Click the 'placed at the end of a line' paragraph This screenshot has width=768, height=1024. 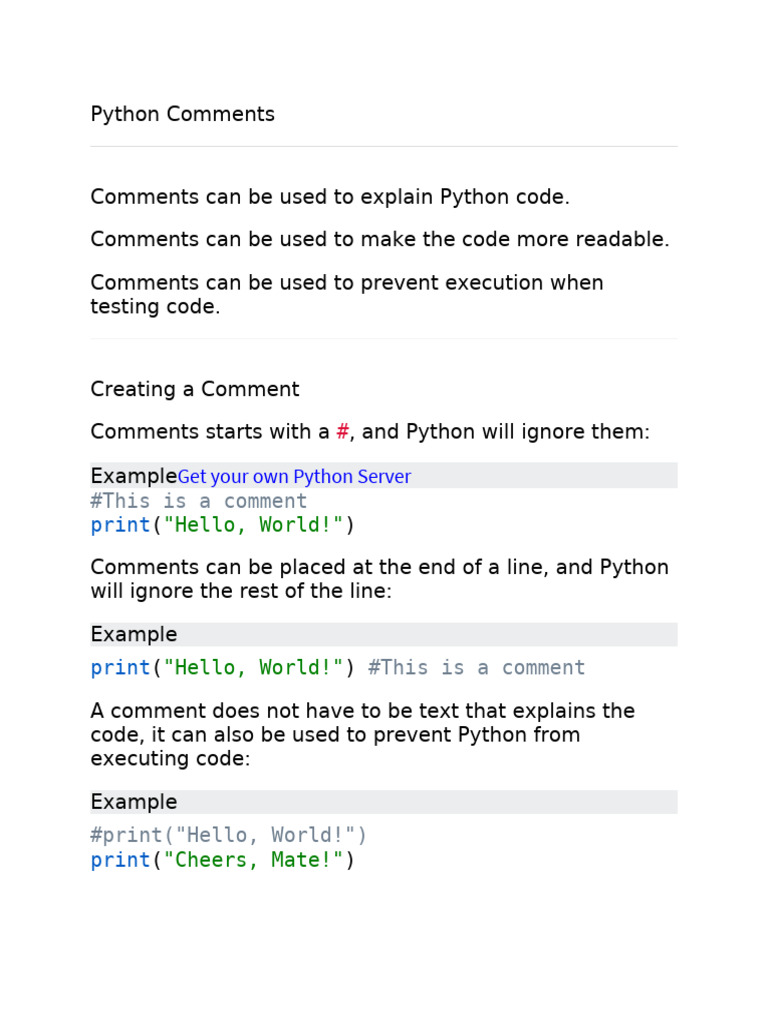pyautogui.click(x=379, y=579)
